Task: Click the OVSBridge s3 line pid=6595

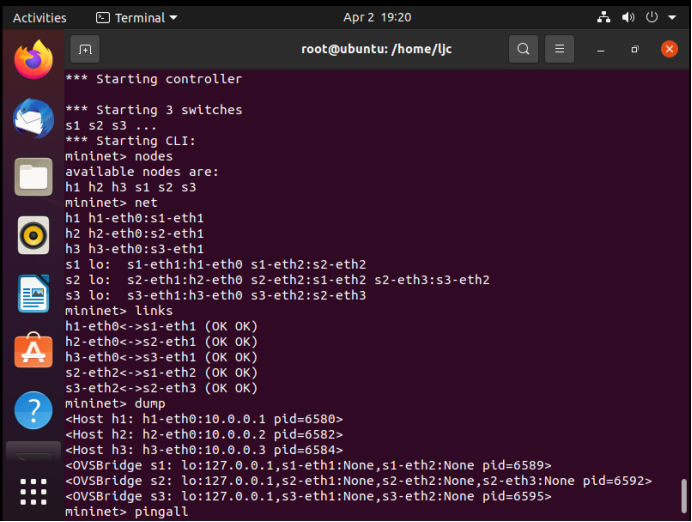Action: coord(308,496)
